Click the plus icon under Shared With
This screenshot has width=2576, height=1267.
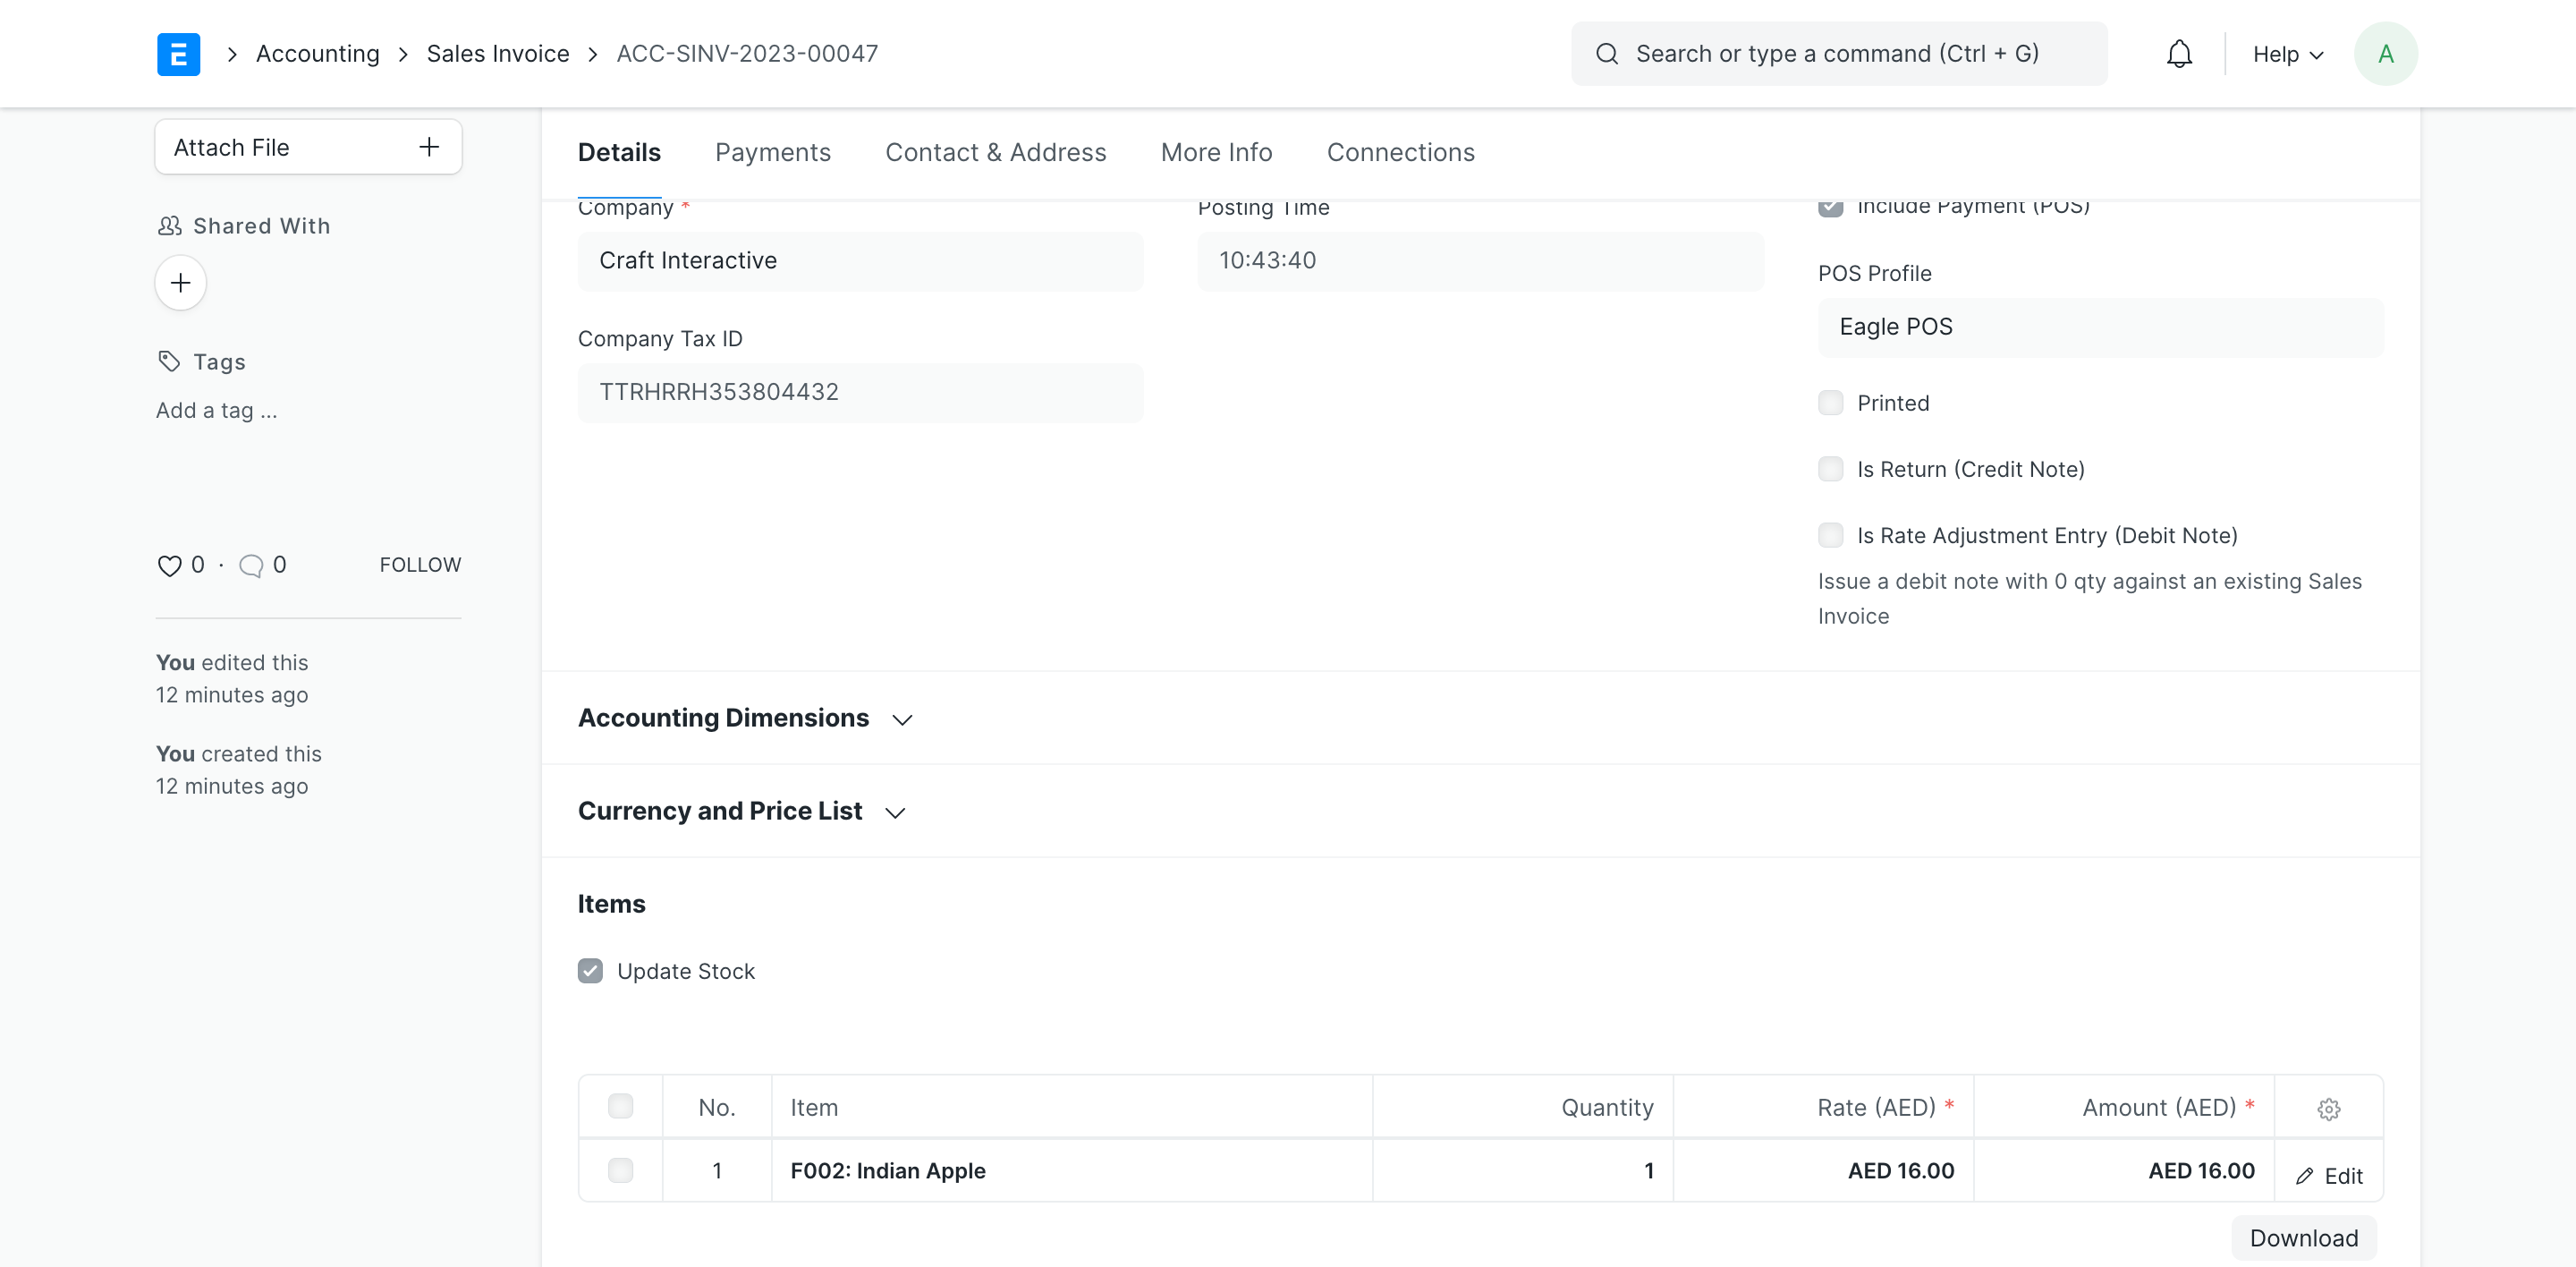pyautogui.click(x=180, y=283)
